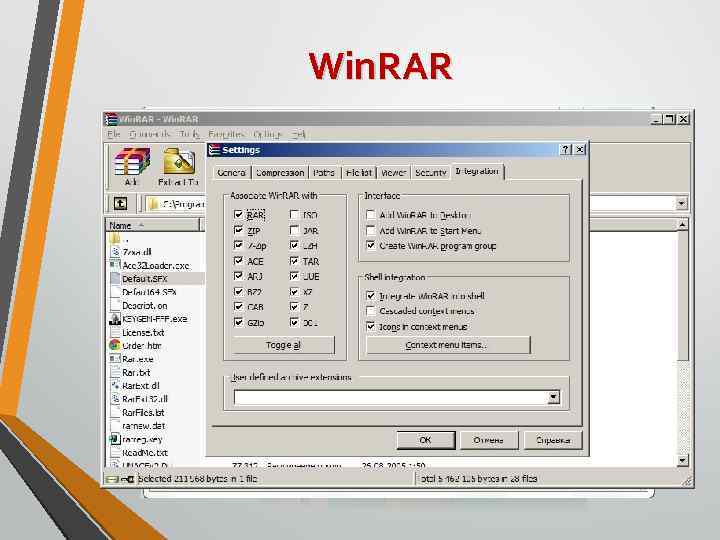Close the Settings dialog
The image size is (720, 540).
coord(579,149)
